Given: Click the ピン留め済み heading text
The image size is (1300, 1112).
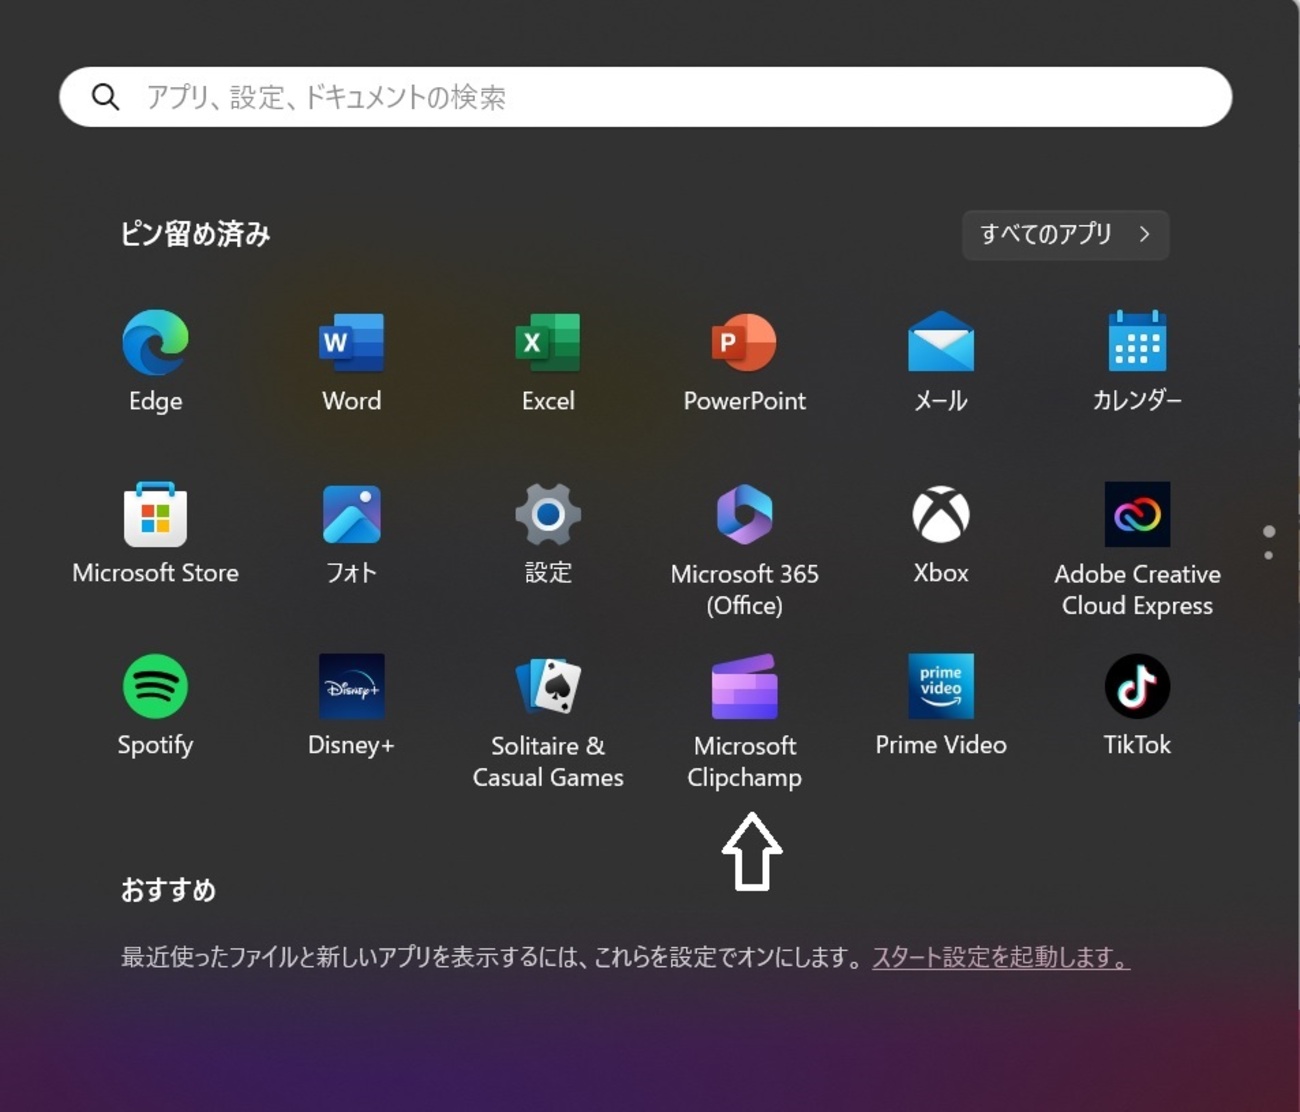Looking at the screenshot, I should [195, 234].
